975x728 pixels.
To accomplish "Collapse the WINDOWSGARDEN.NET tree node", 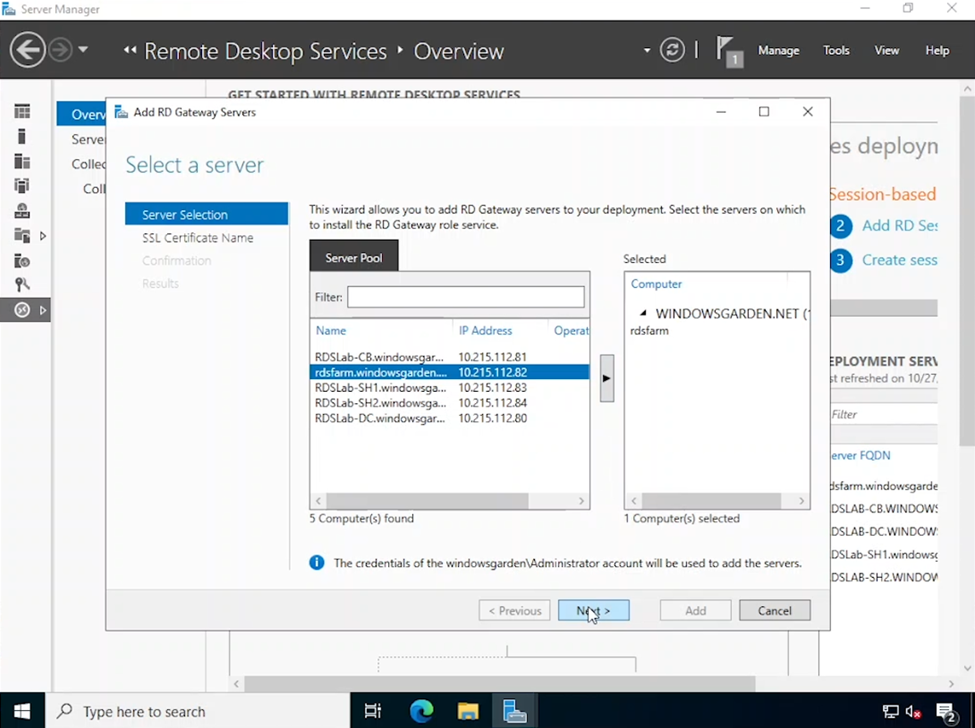I will [x=643, y=314].
